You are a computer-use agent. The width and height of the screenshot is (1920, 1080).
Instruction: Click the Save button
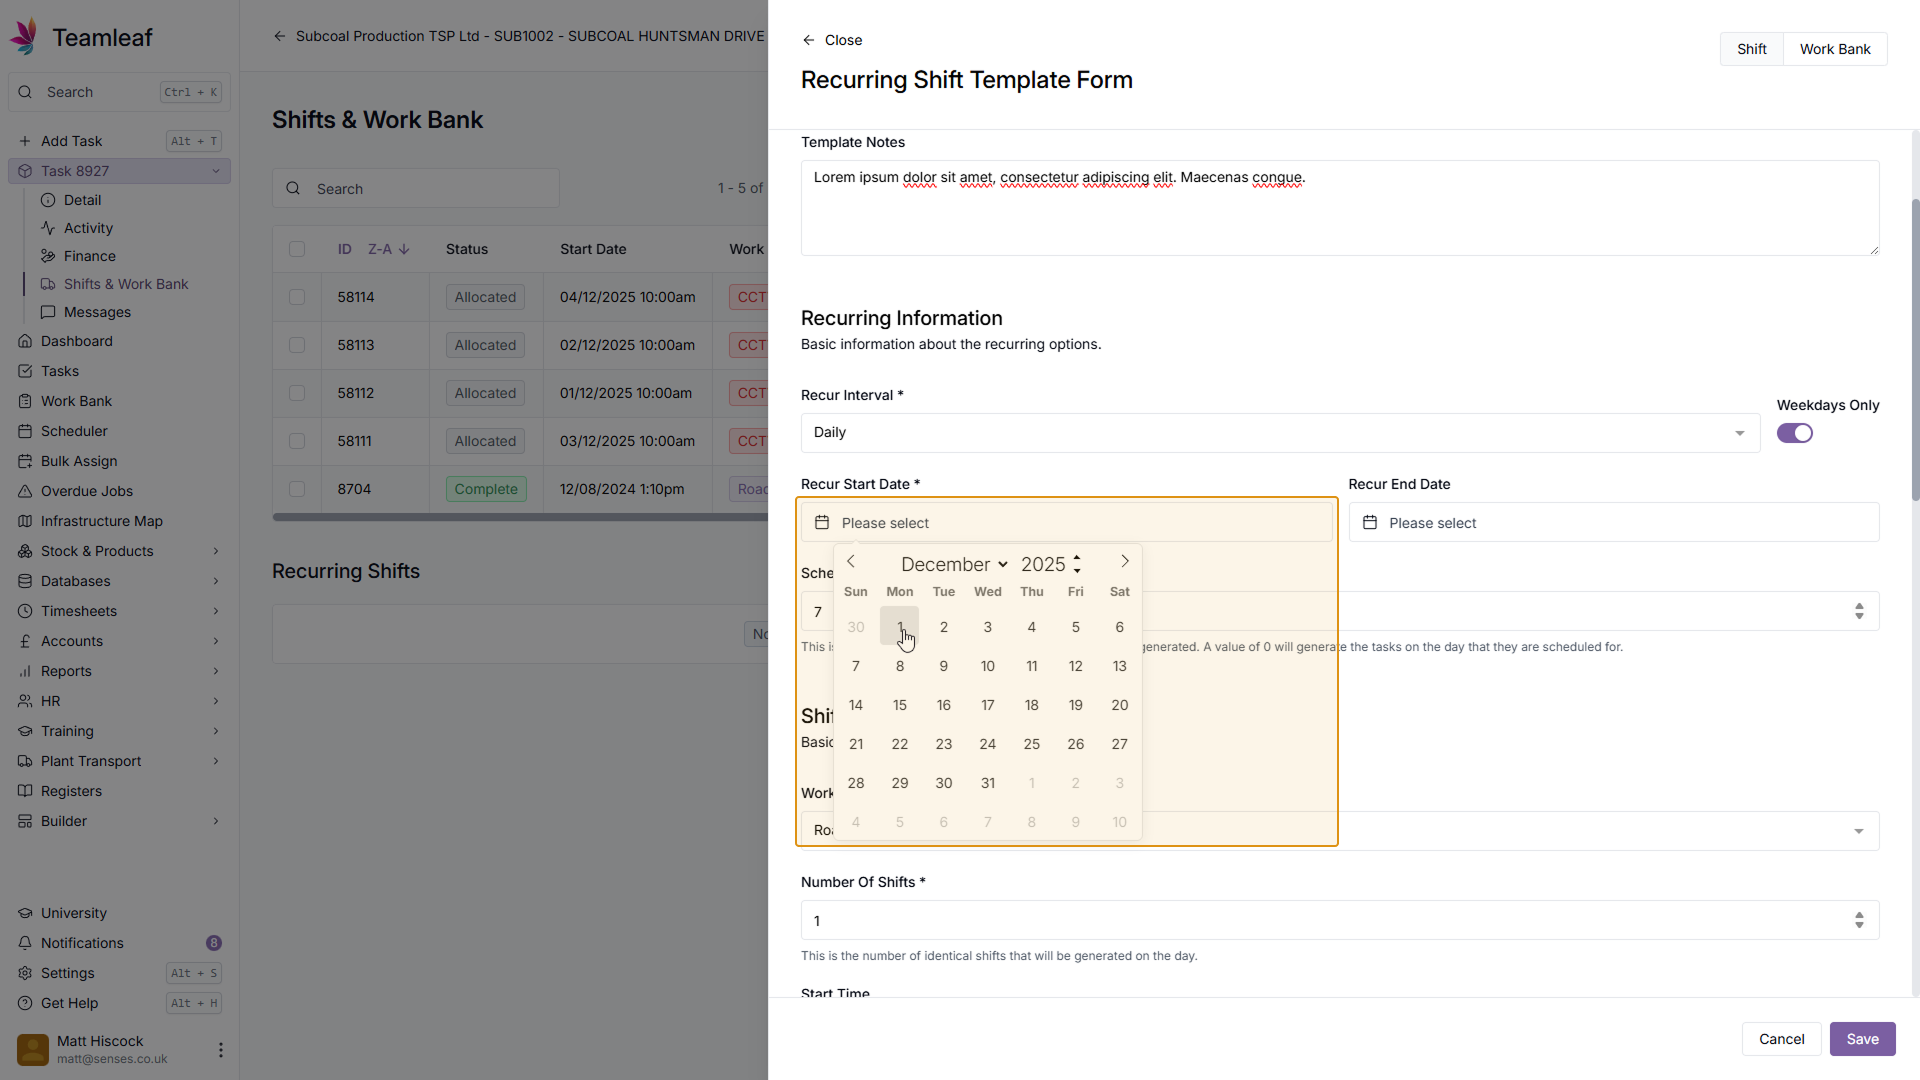pos(1862,1039)
